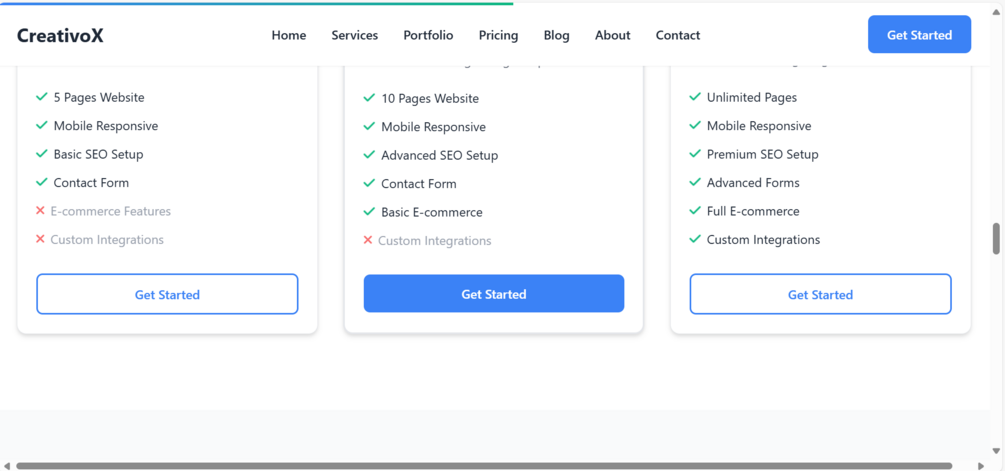Click the CreativoX logo
The height and width of the screenshot is (471, 1005).
[x=60, y=36]
